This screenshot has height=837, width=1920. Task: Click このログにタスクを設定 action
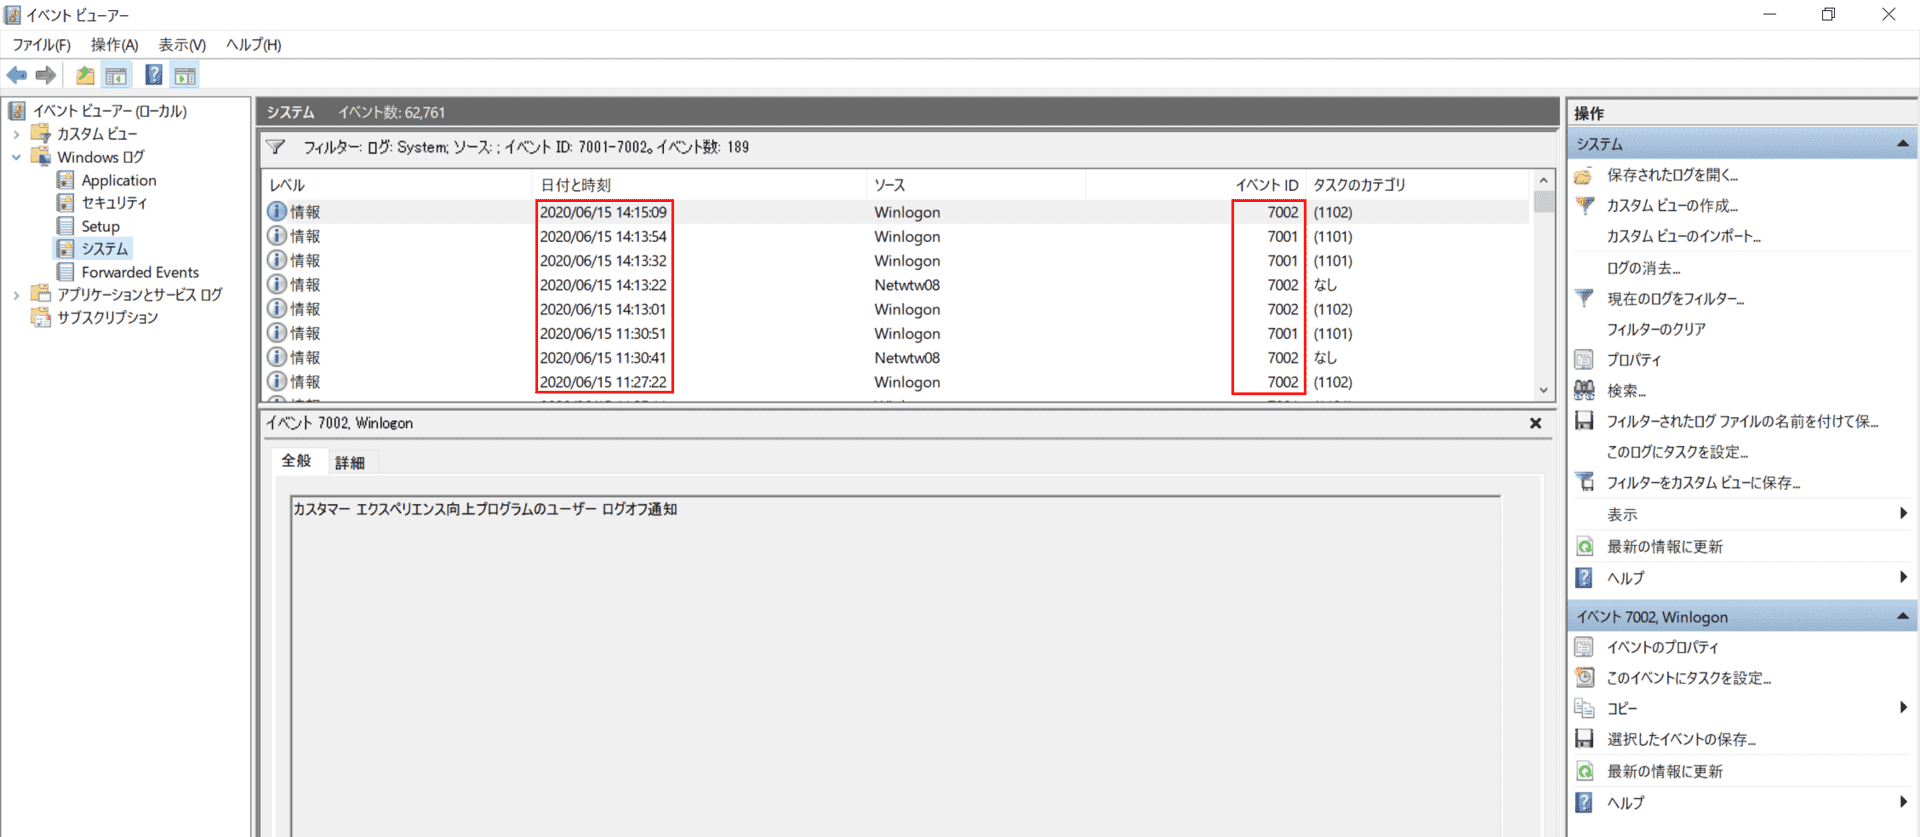point(1677,452)
